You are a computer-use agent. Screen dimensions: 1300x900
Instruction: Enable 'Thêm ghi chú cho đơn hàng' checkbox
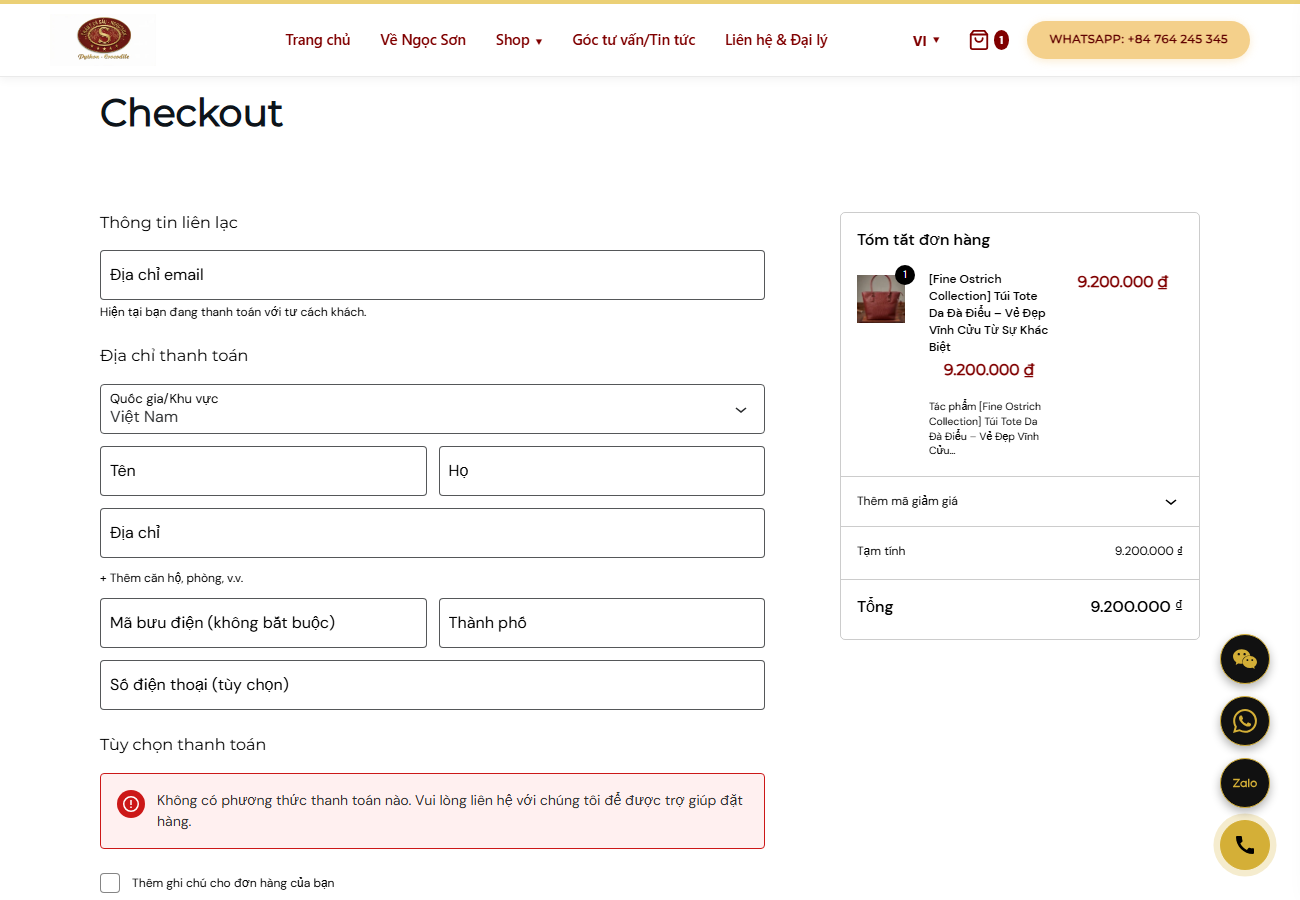pyautogui.click(x=110, y=883)
